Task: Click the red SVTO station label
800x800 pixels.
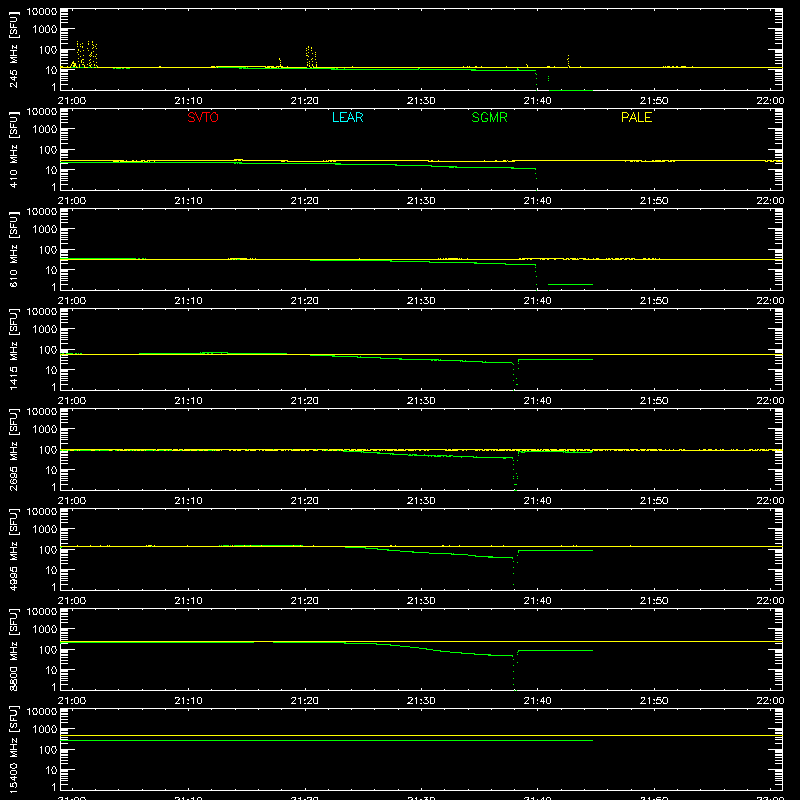Action: [x=203, y=117]
